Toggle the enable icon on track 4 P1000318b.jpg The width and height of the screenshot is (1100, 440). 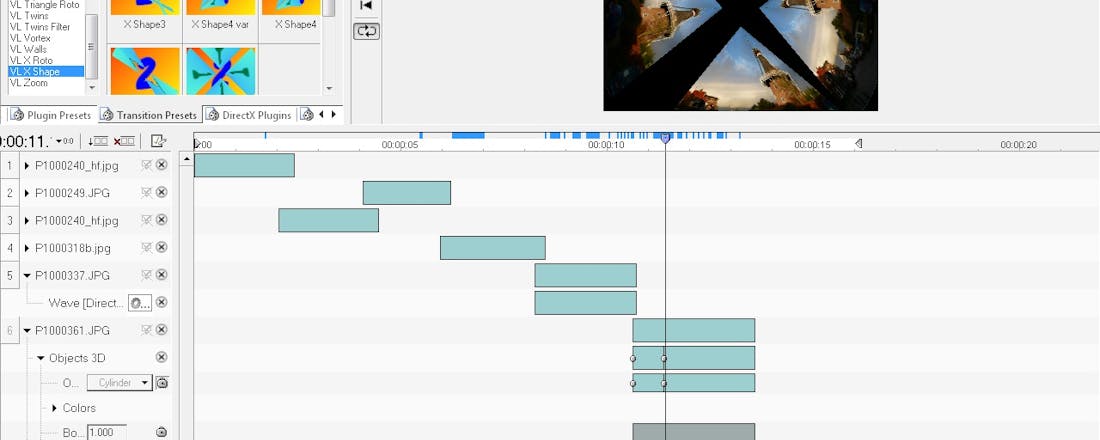146,247
